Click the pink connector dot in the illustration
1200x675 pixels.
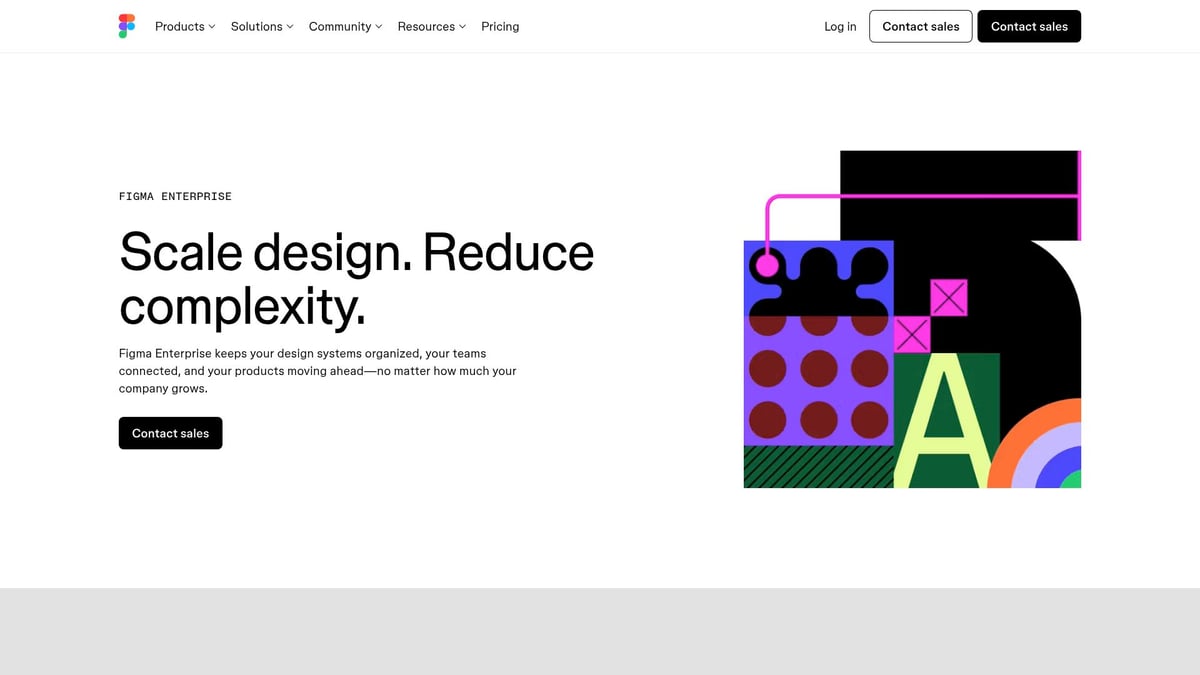point(768,263)
